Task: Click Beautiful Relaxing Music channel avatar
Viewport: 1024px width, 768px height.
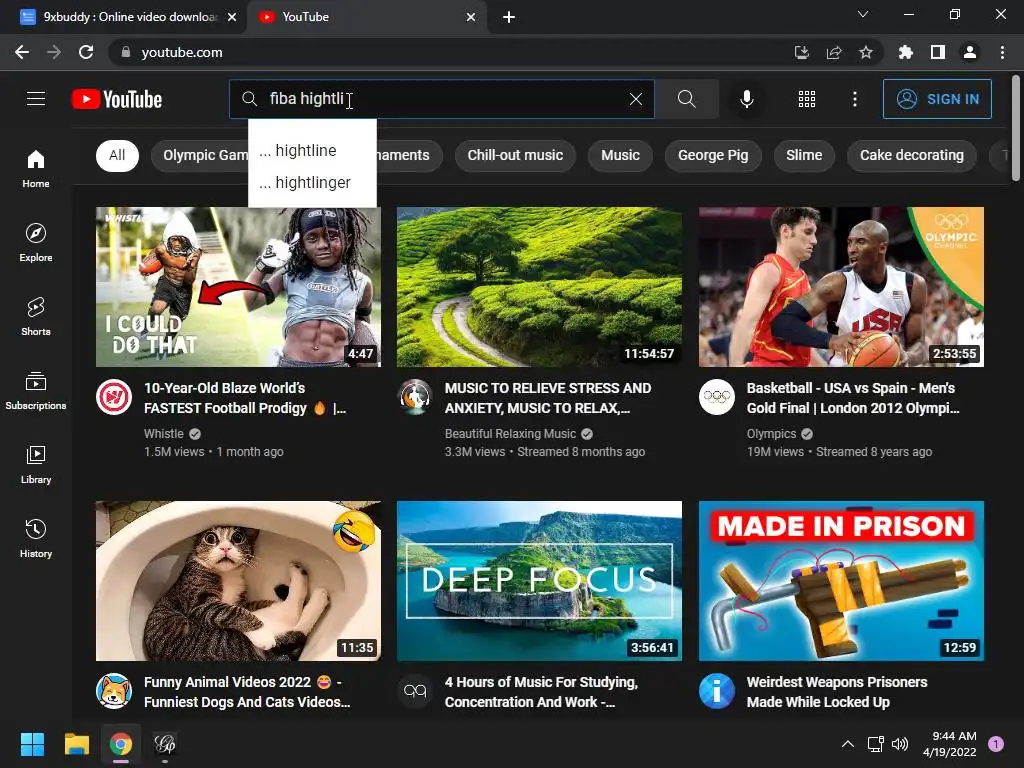Action: (x=415, y=397)
